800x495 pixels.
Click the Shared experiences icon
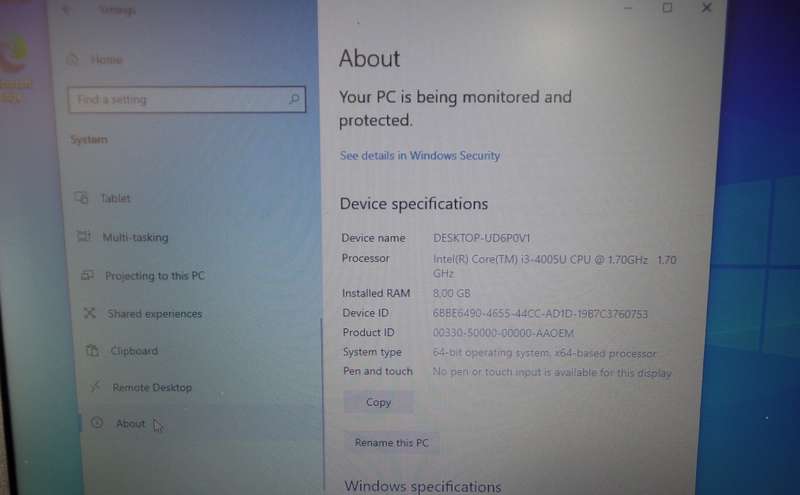[x=90, y=313]
